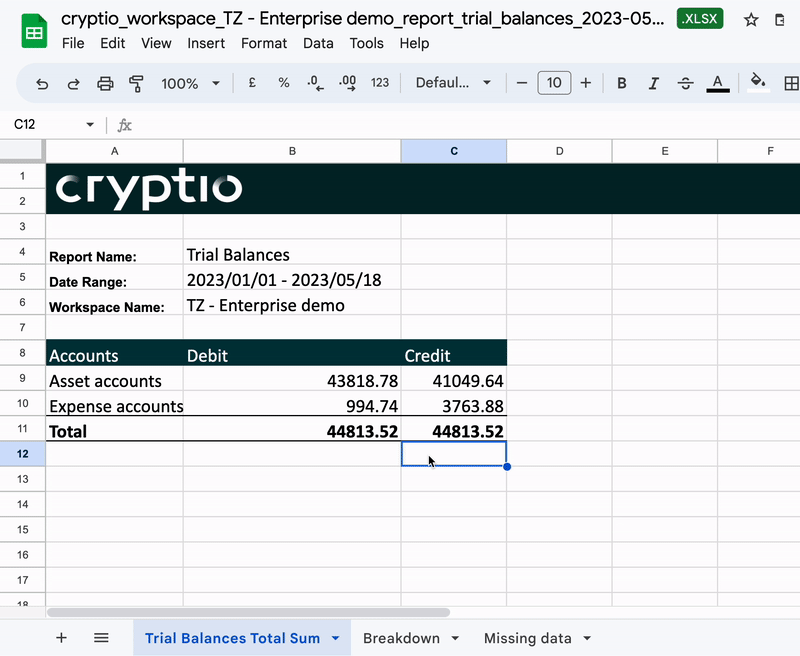The image size is (800, 656).
Task: Click the document title text
Action: tap(363, 19)
